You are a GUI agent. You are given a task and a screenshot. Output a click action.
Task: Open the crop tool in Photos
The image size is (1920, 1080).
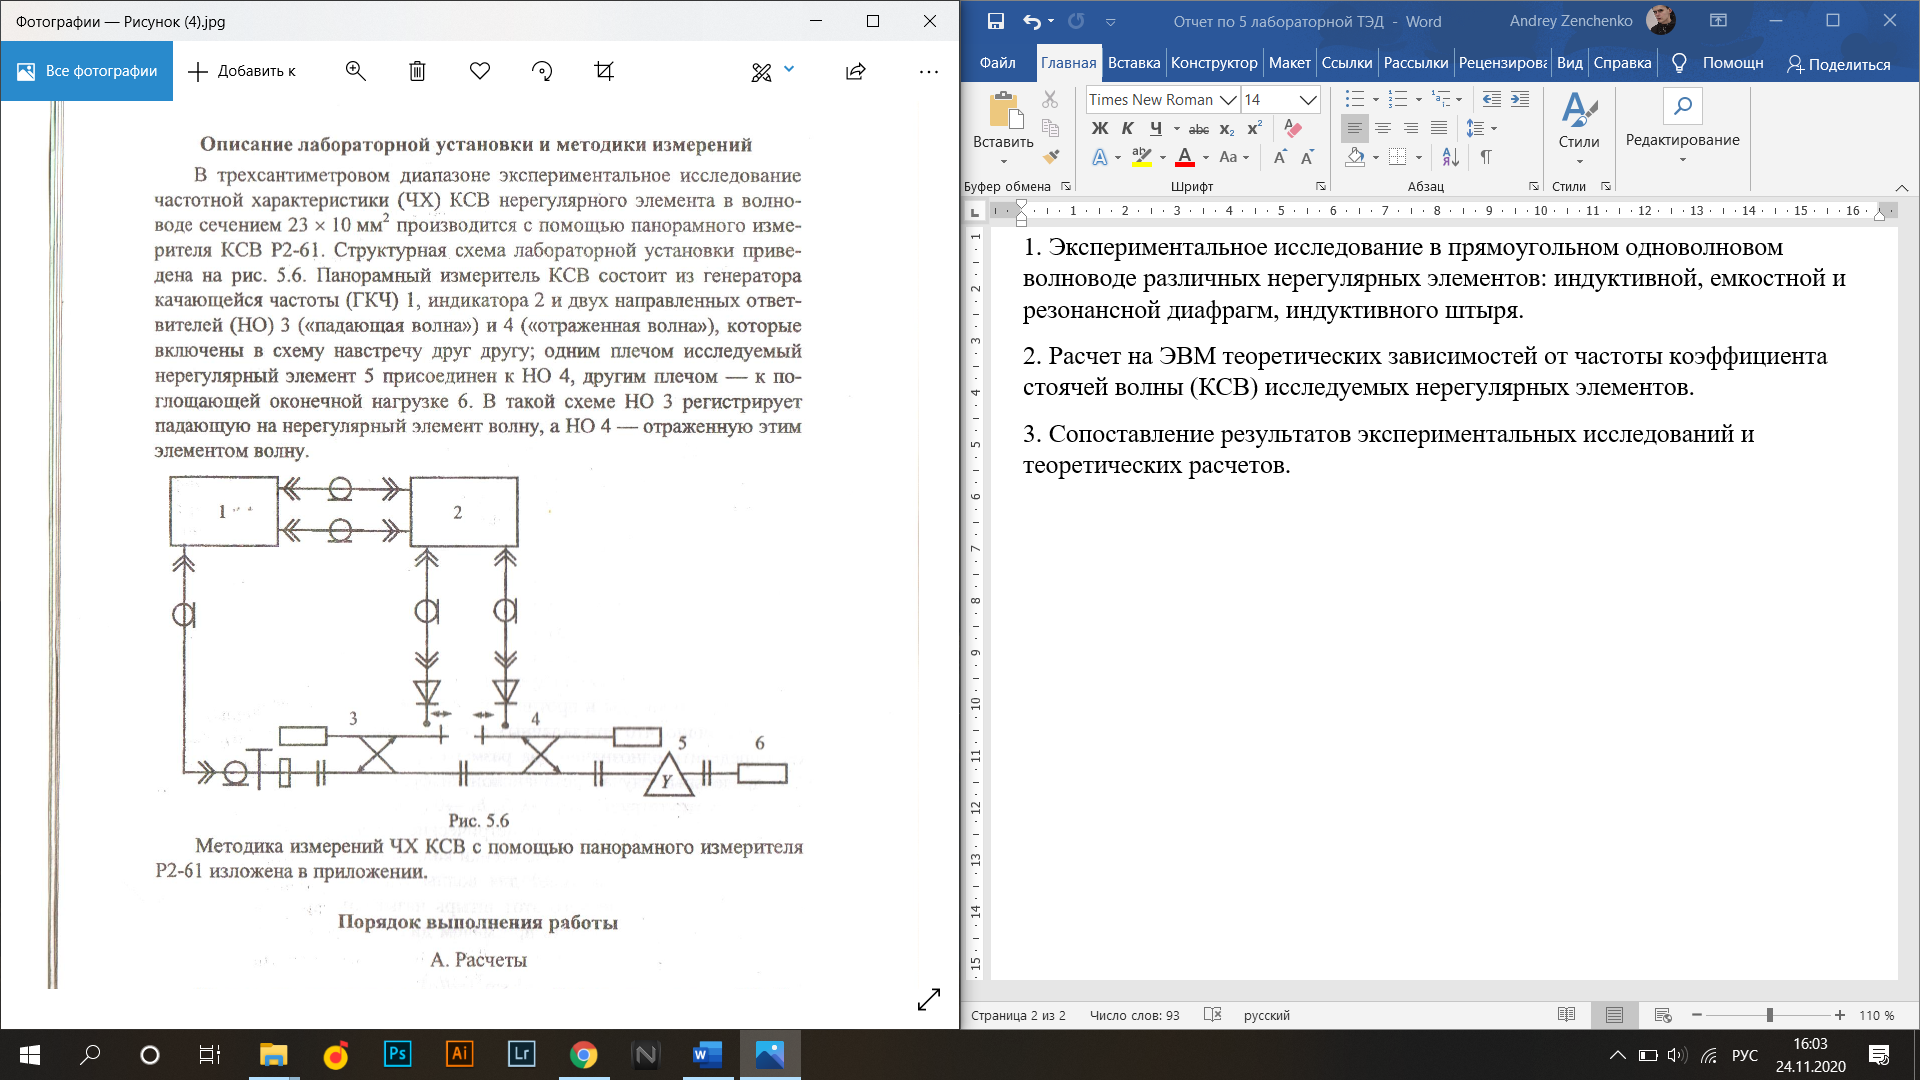604,71
